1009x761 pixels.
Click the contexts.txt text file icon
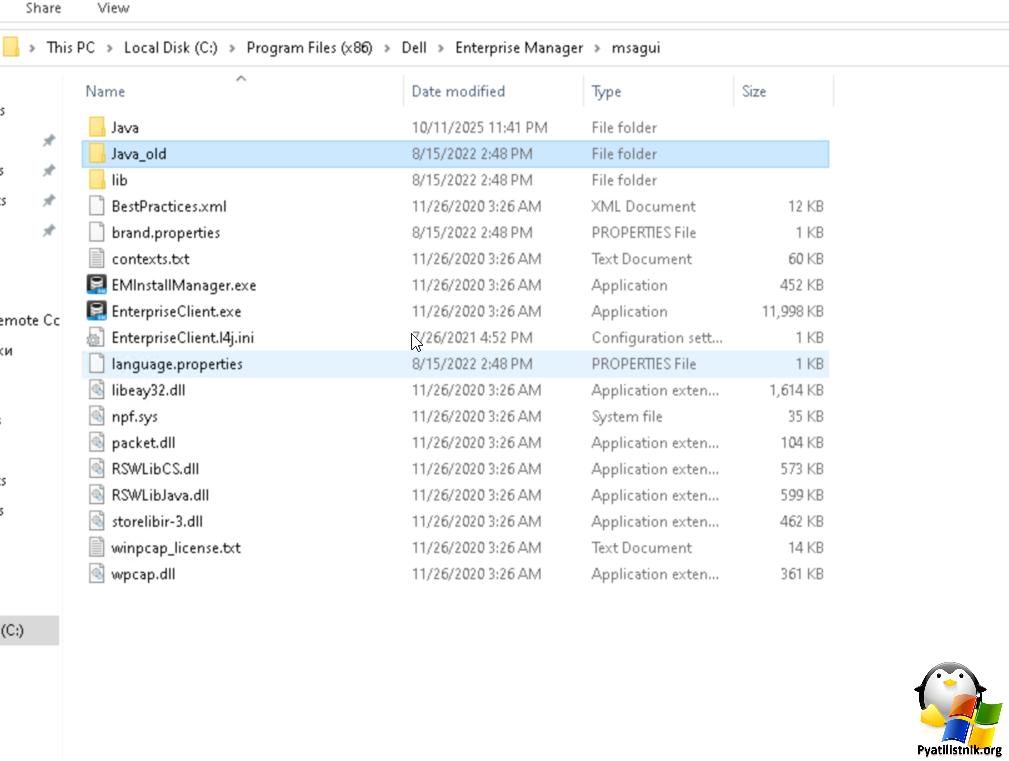96,259
